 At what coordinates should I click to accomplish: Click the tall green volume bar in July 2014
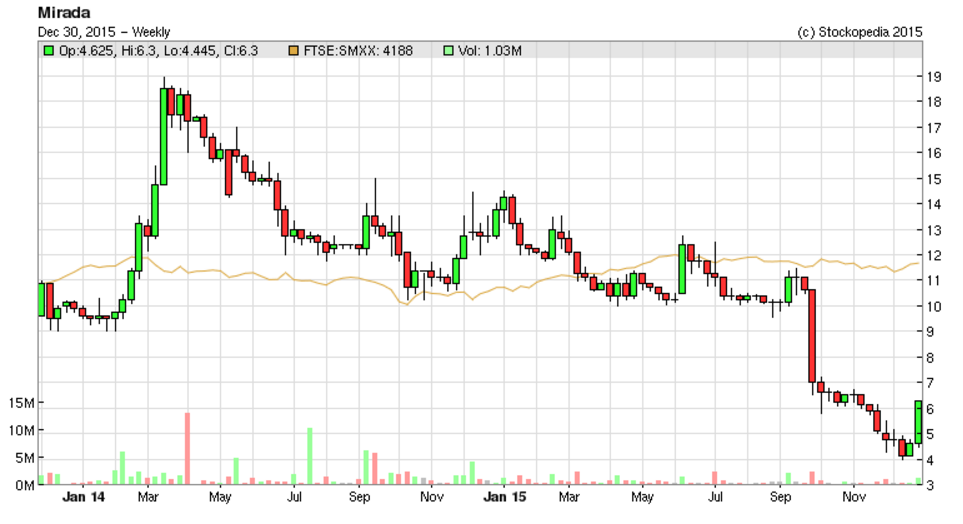click(x=310, y=456)
